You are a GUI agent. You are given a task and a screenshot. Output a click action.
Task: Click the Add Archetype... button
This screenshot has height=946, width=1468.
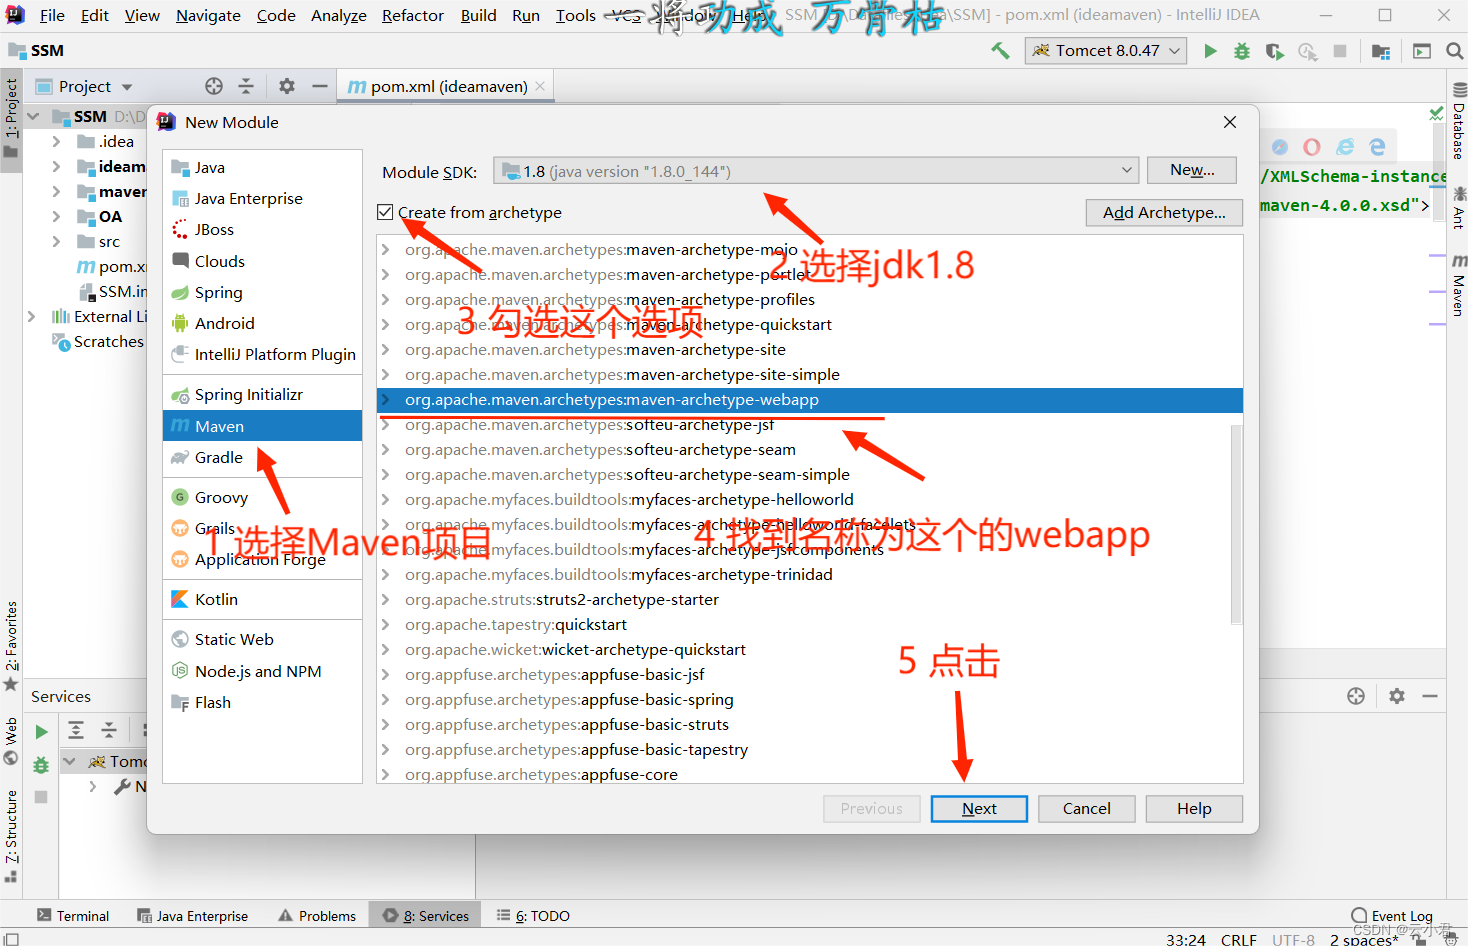1164,212
